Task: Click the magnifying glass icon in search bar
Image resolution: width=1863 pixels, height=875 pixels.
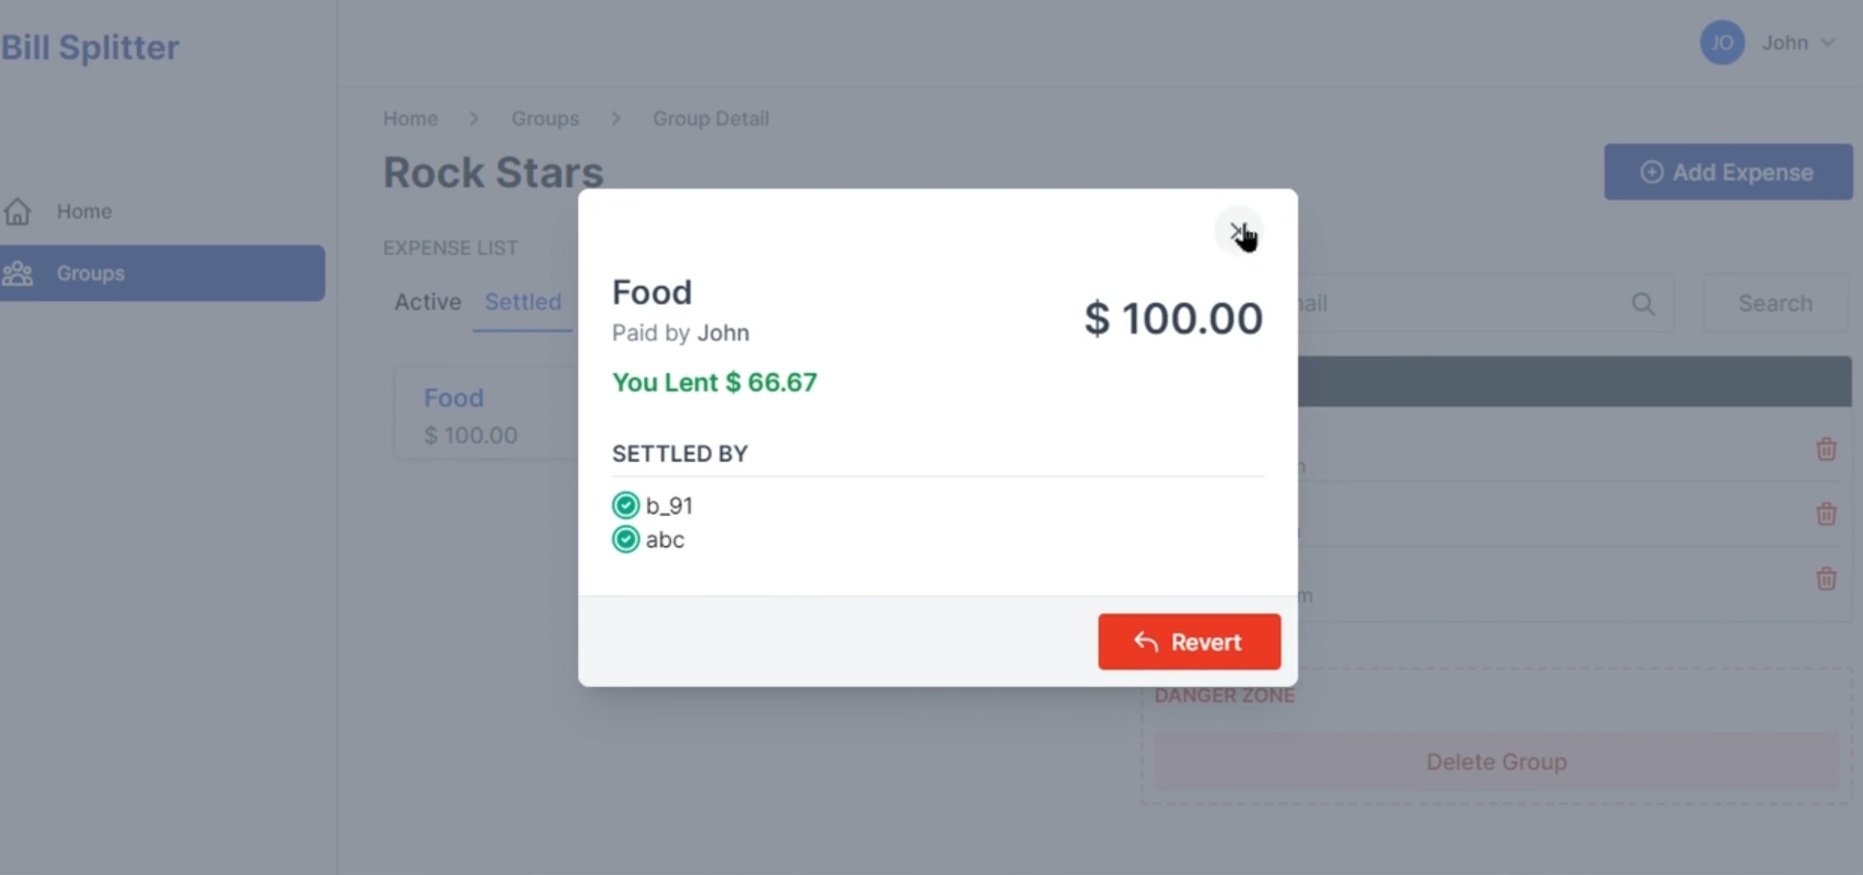Action: (x=1643, y=303)
